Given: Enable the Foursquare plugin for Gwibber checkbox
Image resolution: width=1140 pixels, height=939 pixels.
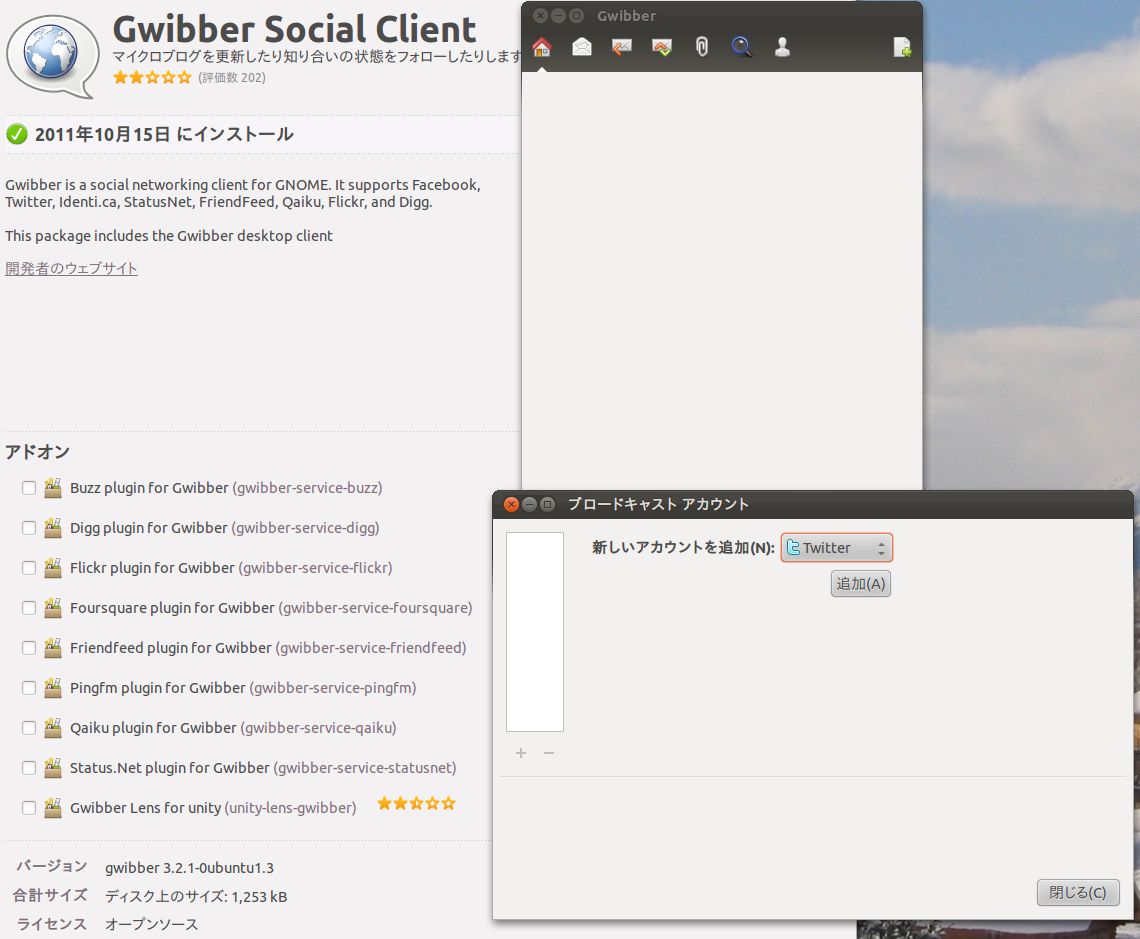Looking at the screenshot, I should pyautogui.click(x=29, y=608).
